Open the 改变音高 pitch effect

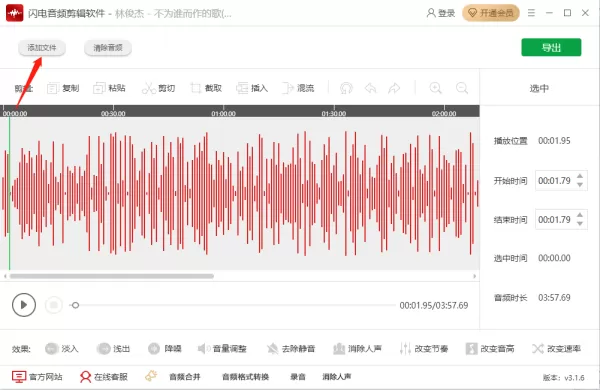click(490, 349)
